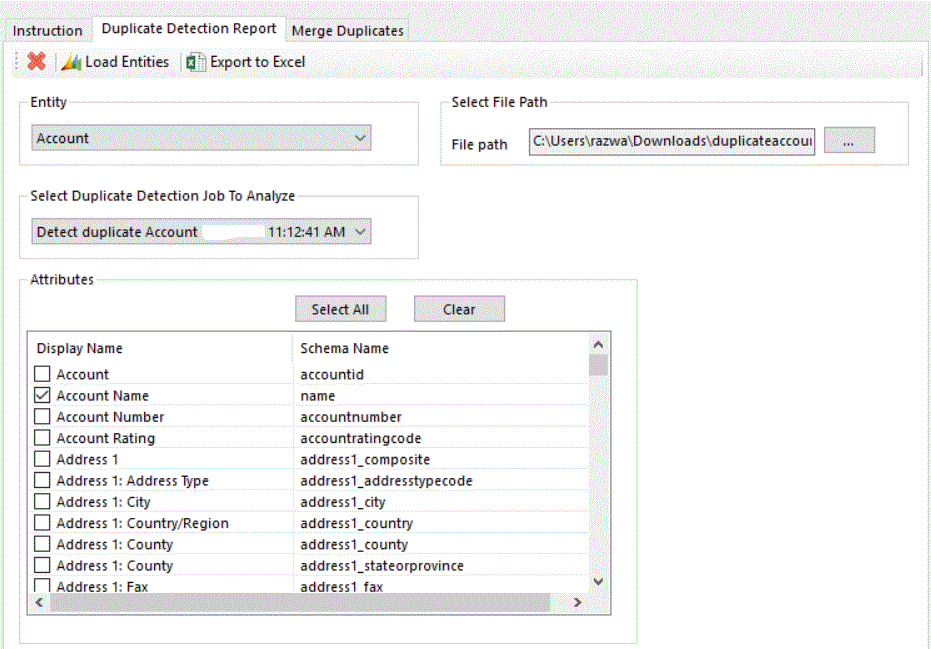Select the Duplicate Detection Report tab
Screen dimensions: 931x649
[x=189, y=29]
